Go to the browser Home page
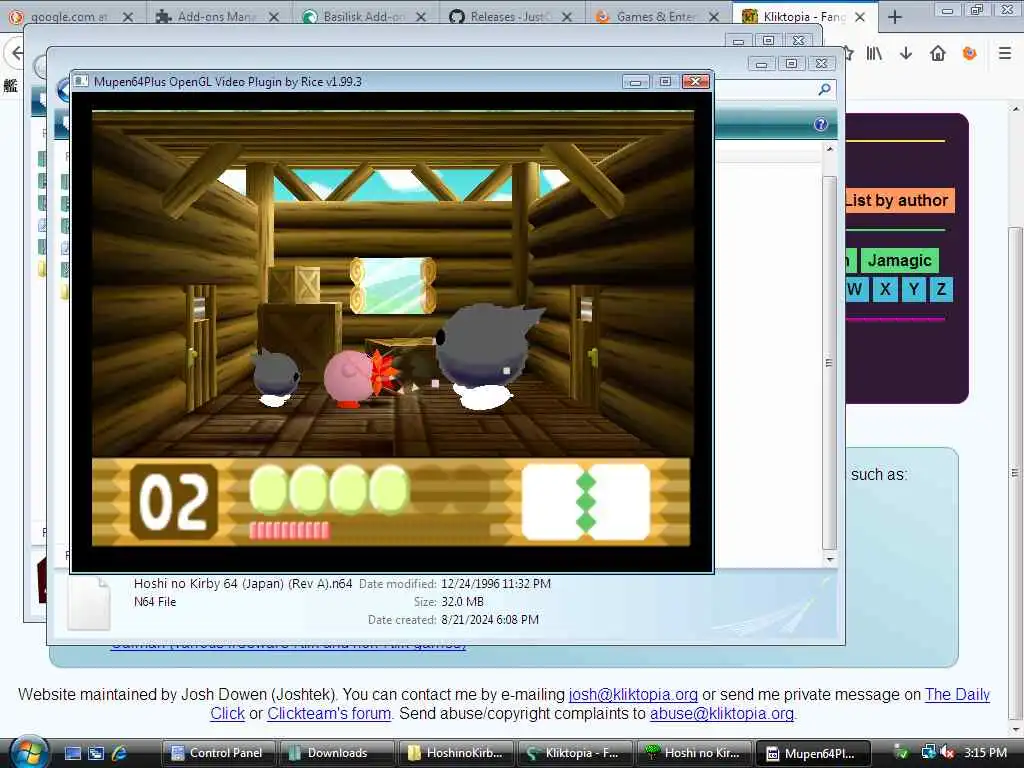The image size is (1024, 768). (x=938, y=54)
